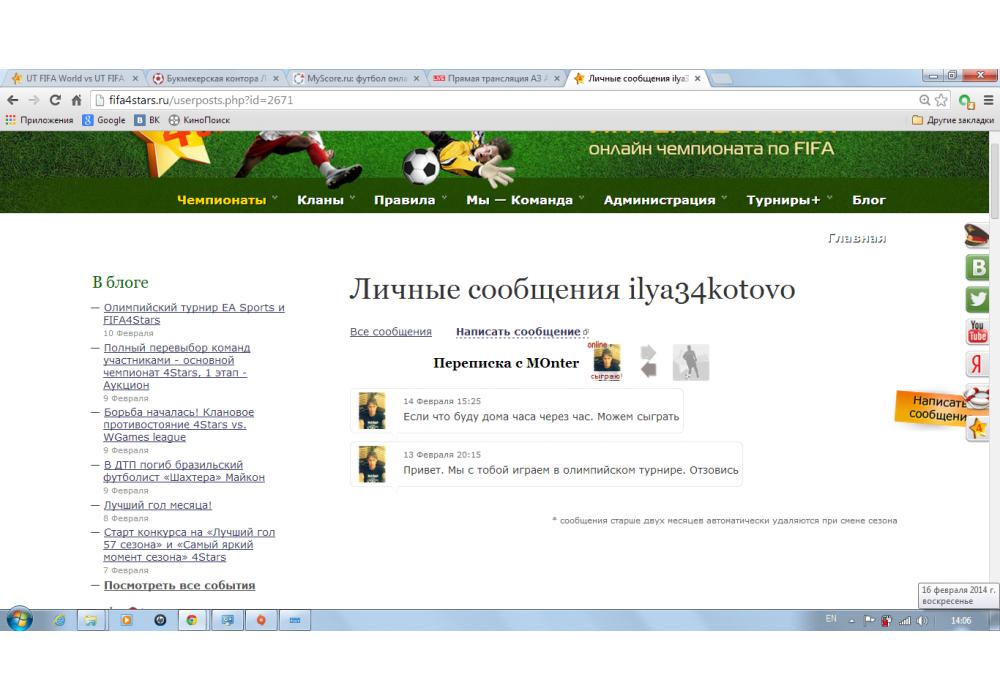
Task: Open the Twitter share icon
Action: tap(977, 299)
